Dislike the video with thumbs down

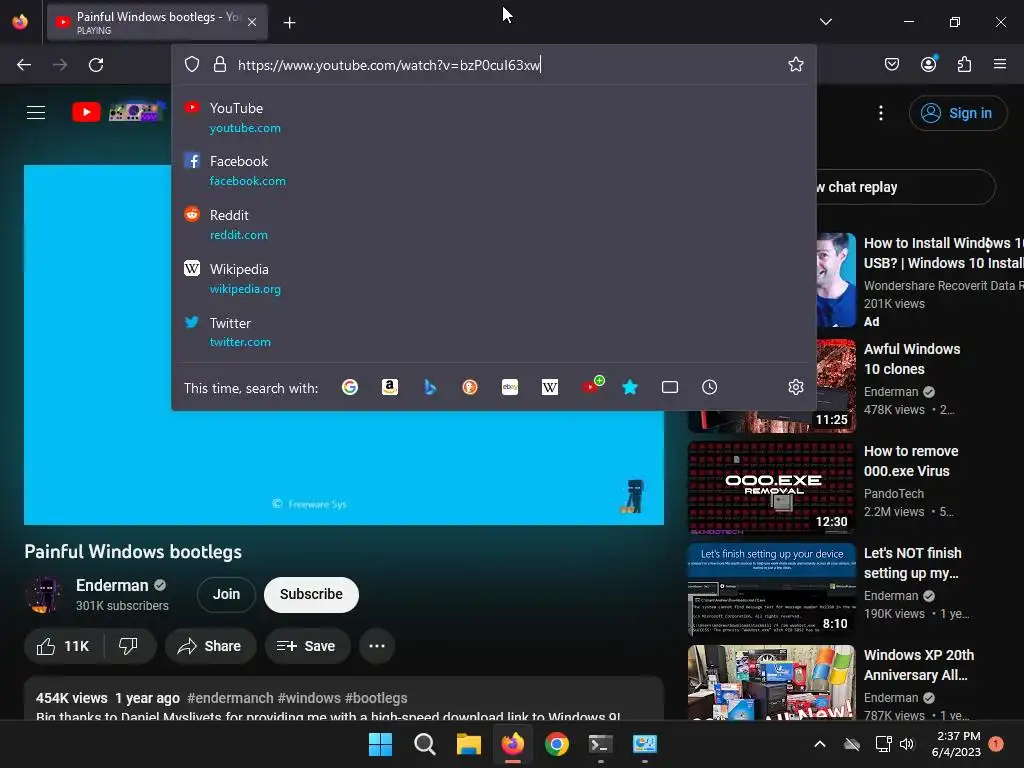tap(129, 646)
